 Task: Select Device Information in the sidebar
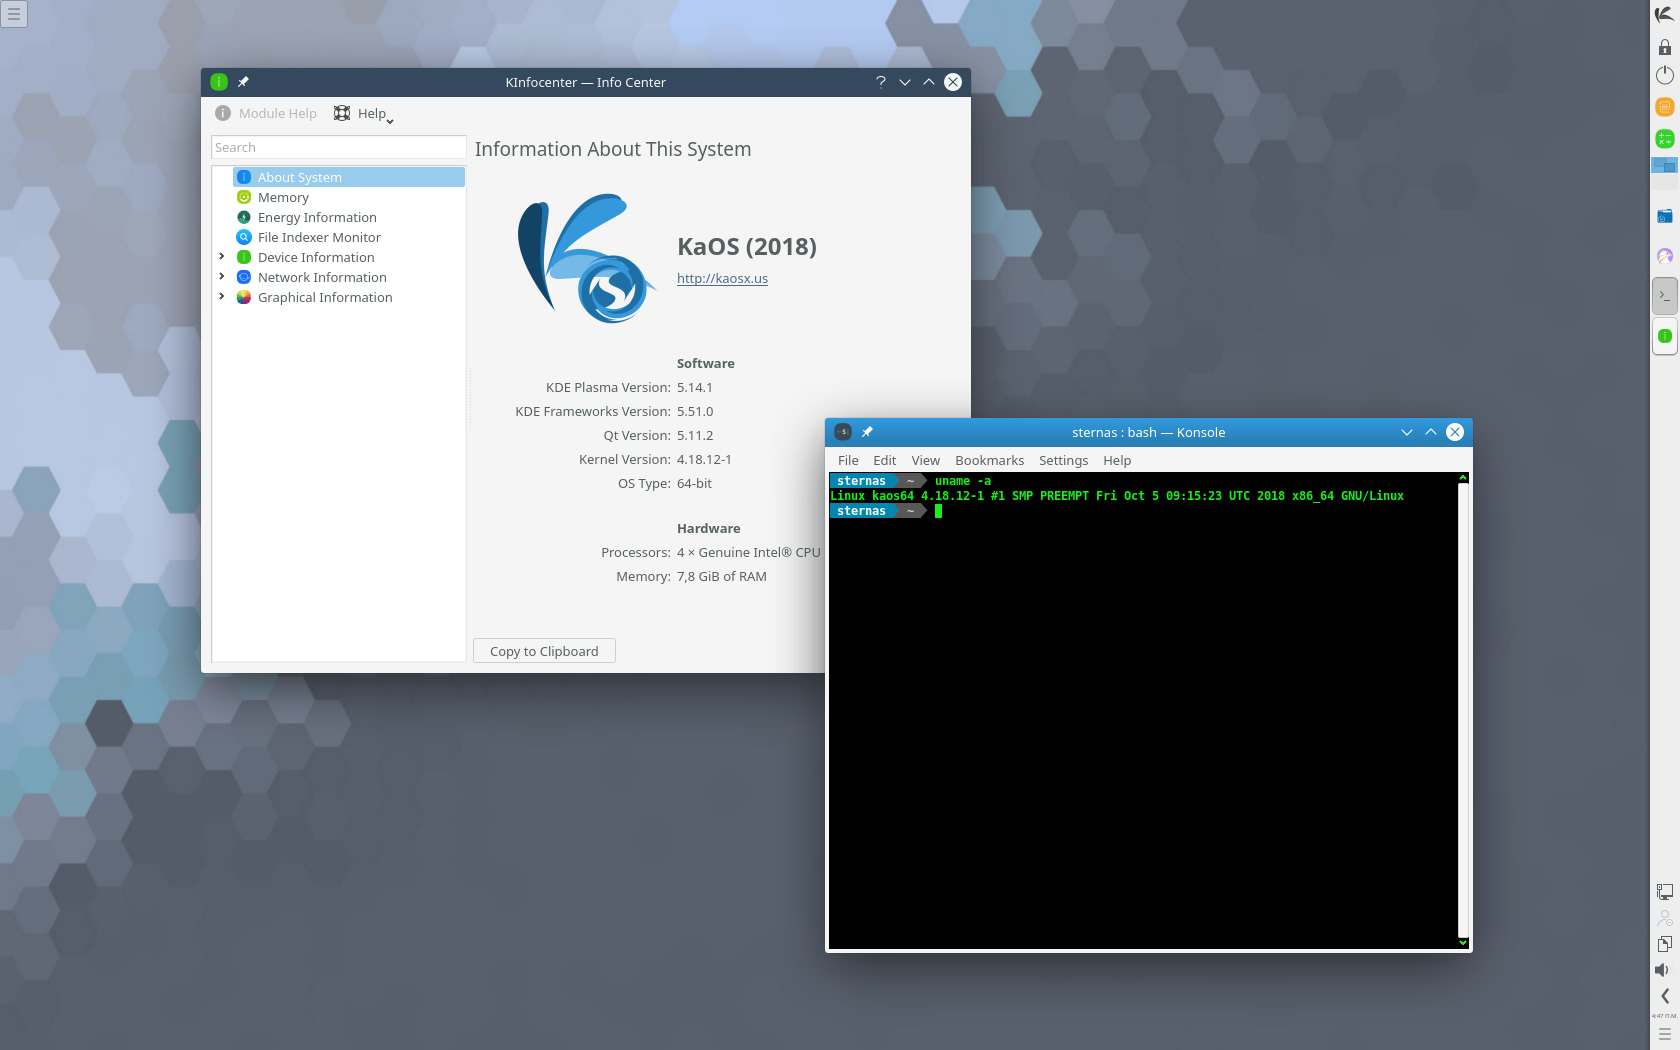click(349, 257)
